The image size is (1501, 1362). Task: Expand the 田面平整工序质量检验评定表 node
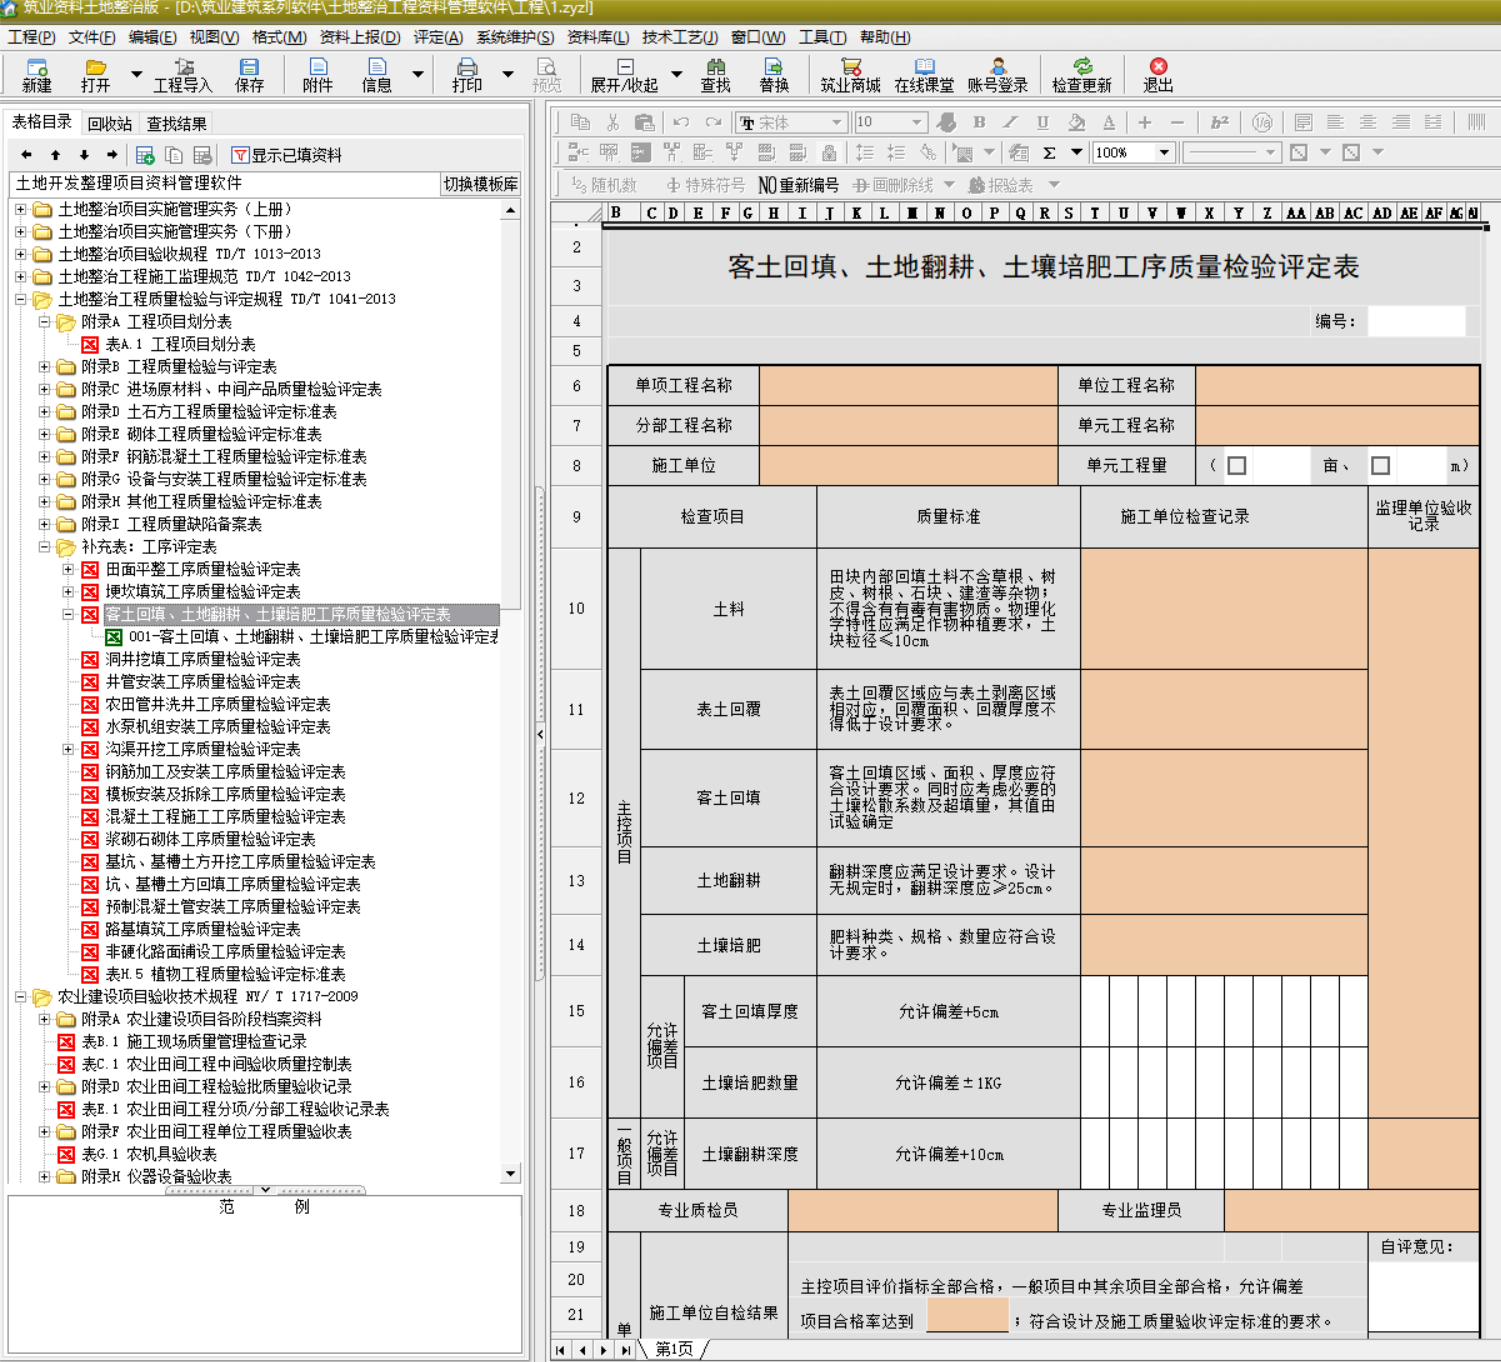(68, 569)
